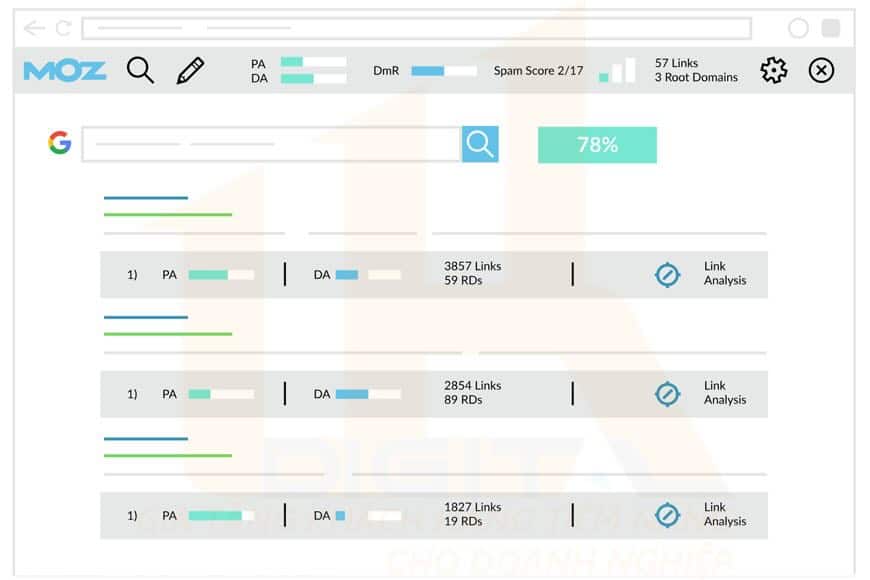The image size is (870, 580).
Task: Click the toolbar DmR progress bar
Action: 444,70
